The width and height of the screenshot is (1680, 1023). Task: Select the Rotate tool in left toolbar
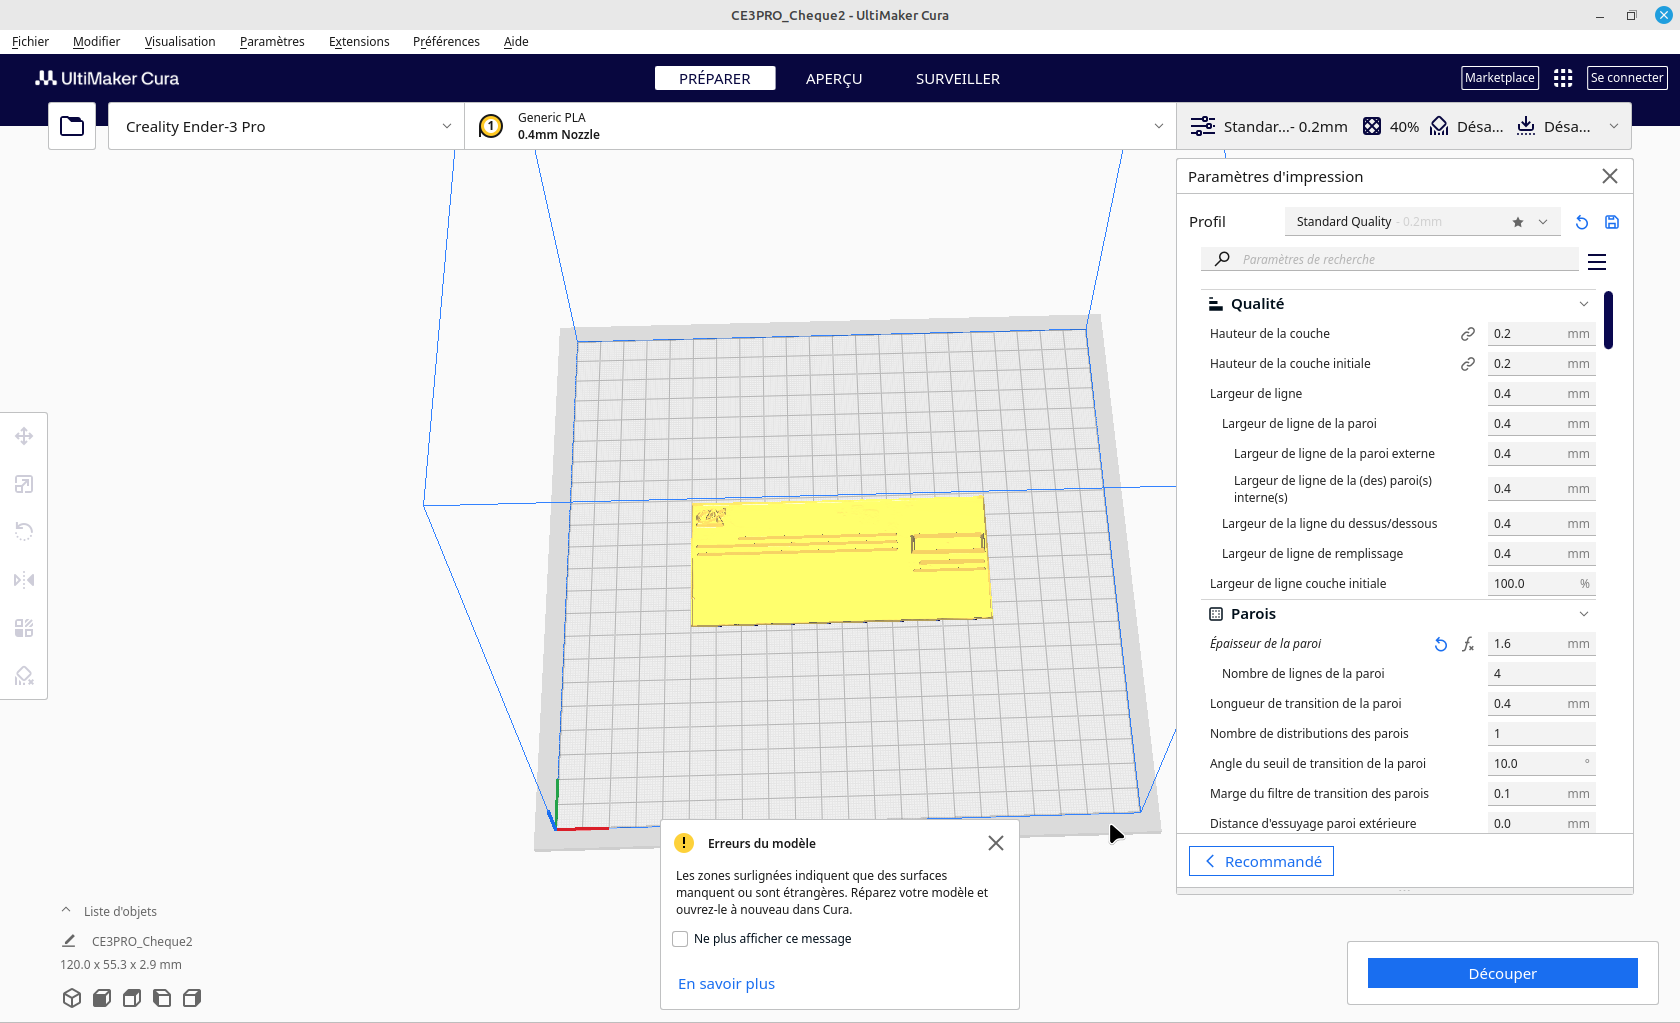[x=24, y=532]
